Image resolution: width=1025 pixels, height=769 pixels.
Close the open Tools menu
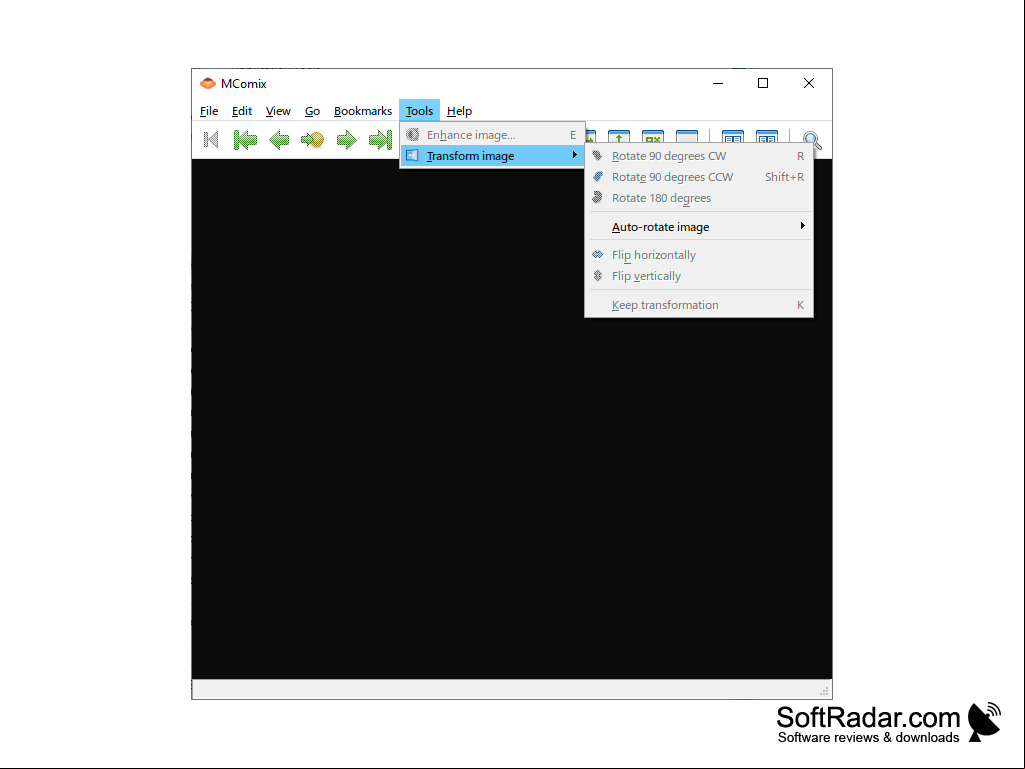click(419, 111)
